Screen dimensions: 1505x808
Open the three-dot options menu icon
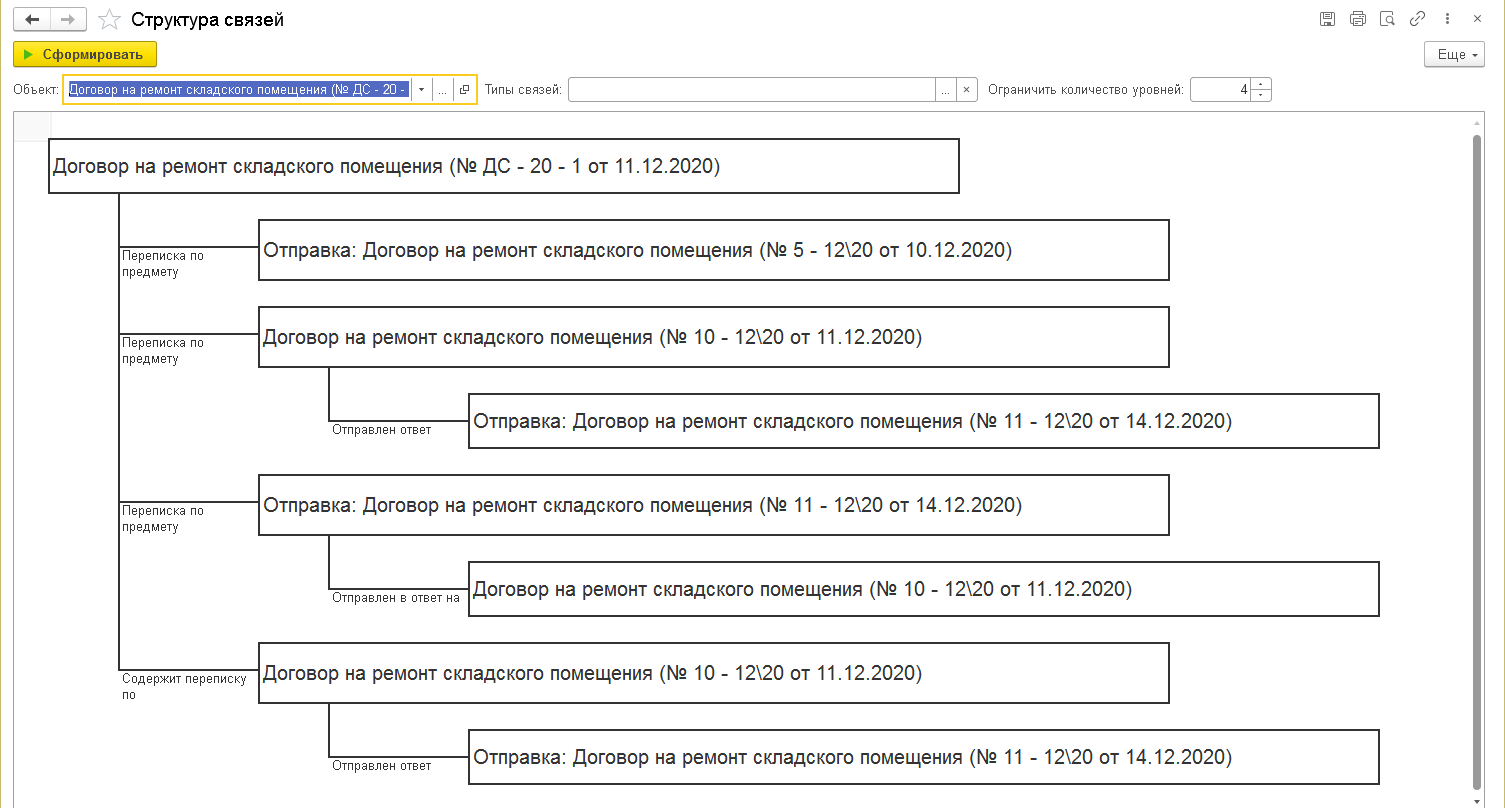[1447, 19]
